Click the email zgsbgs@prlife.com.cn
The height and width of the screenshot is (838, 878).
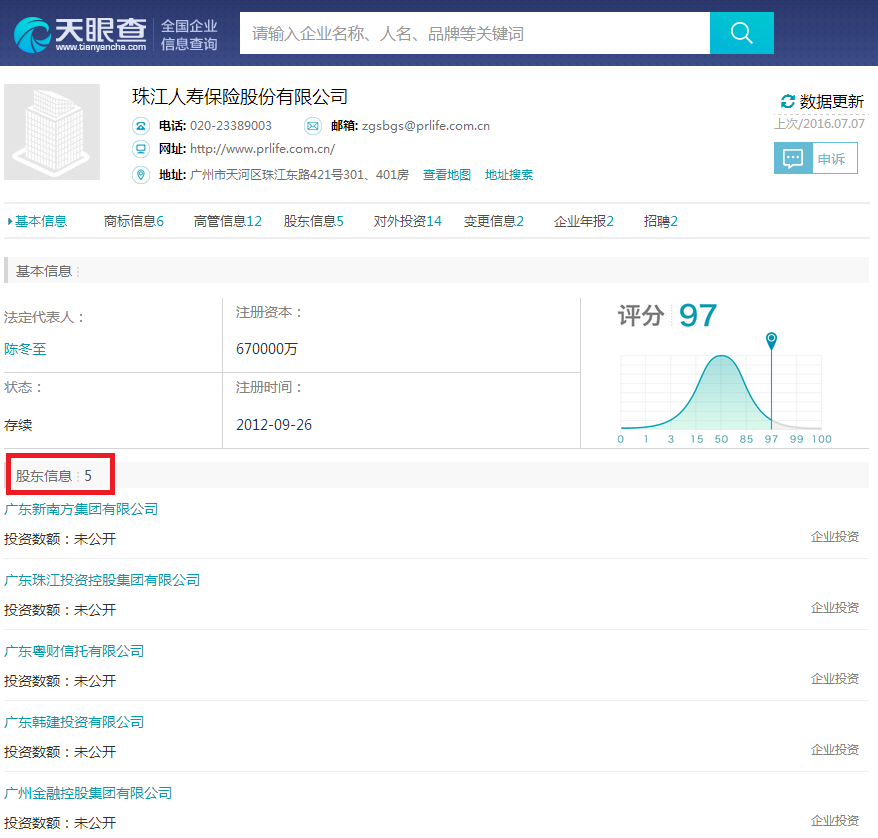(426, 126)
